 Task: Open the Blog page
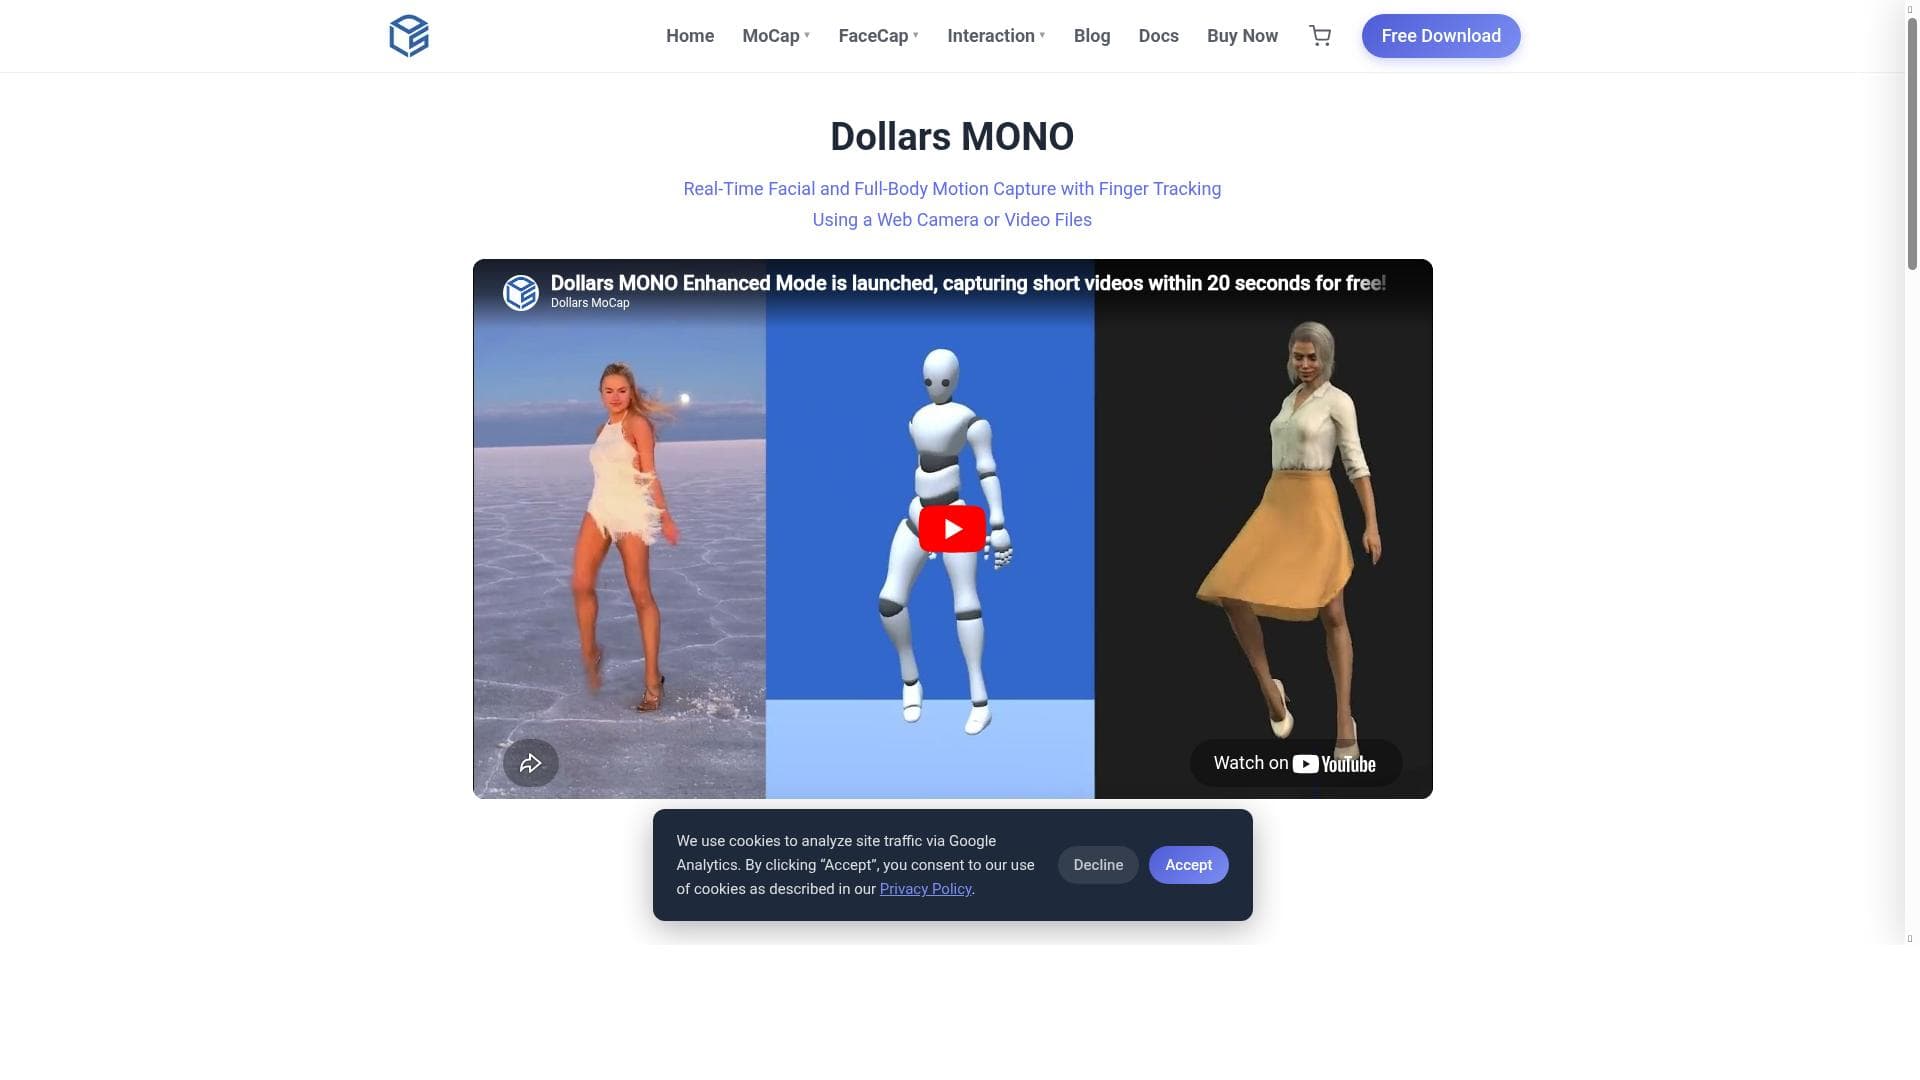[1092, 36]
